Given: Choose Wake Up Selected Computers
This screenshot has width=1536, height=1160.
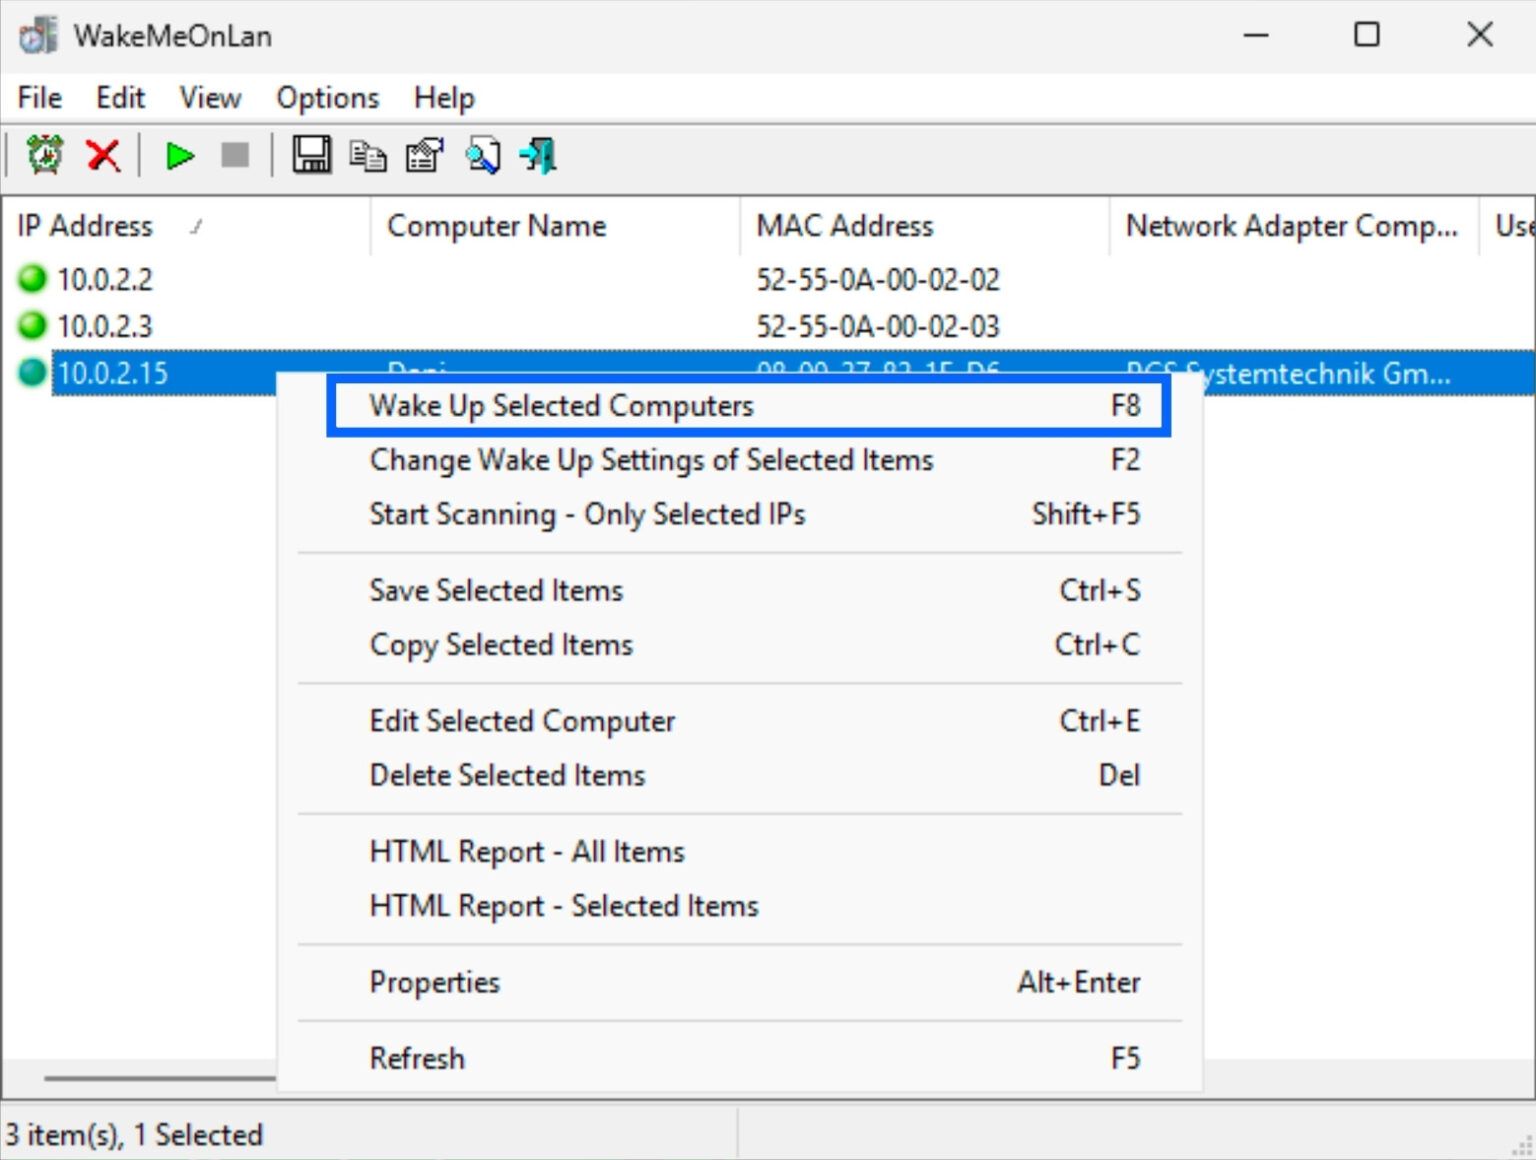Looking at the screenshot, I should point(561,406).
